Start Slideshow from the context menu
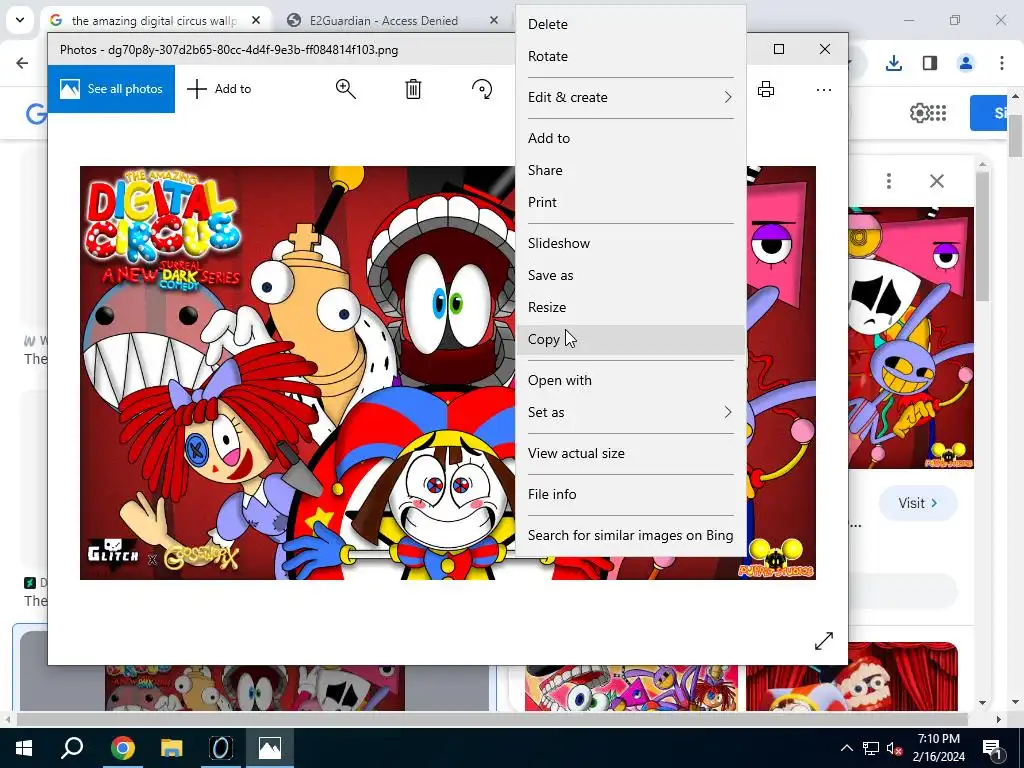The image size is (1024, 768). click(631, 243)
